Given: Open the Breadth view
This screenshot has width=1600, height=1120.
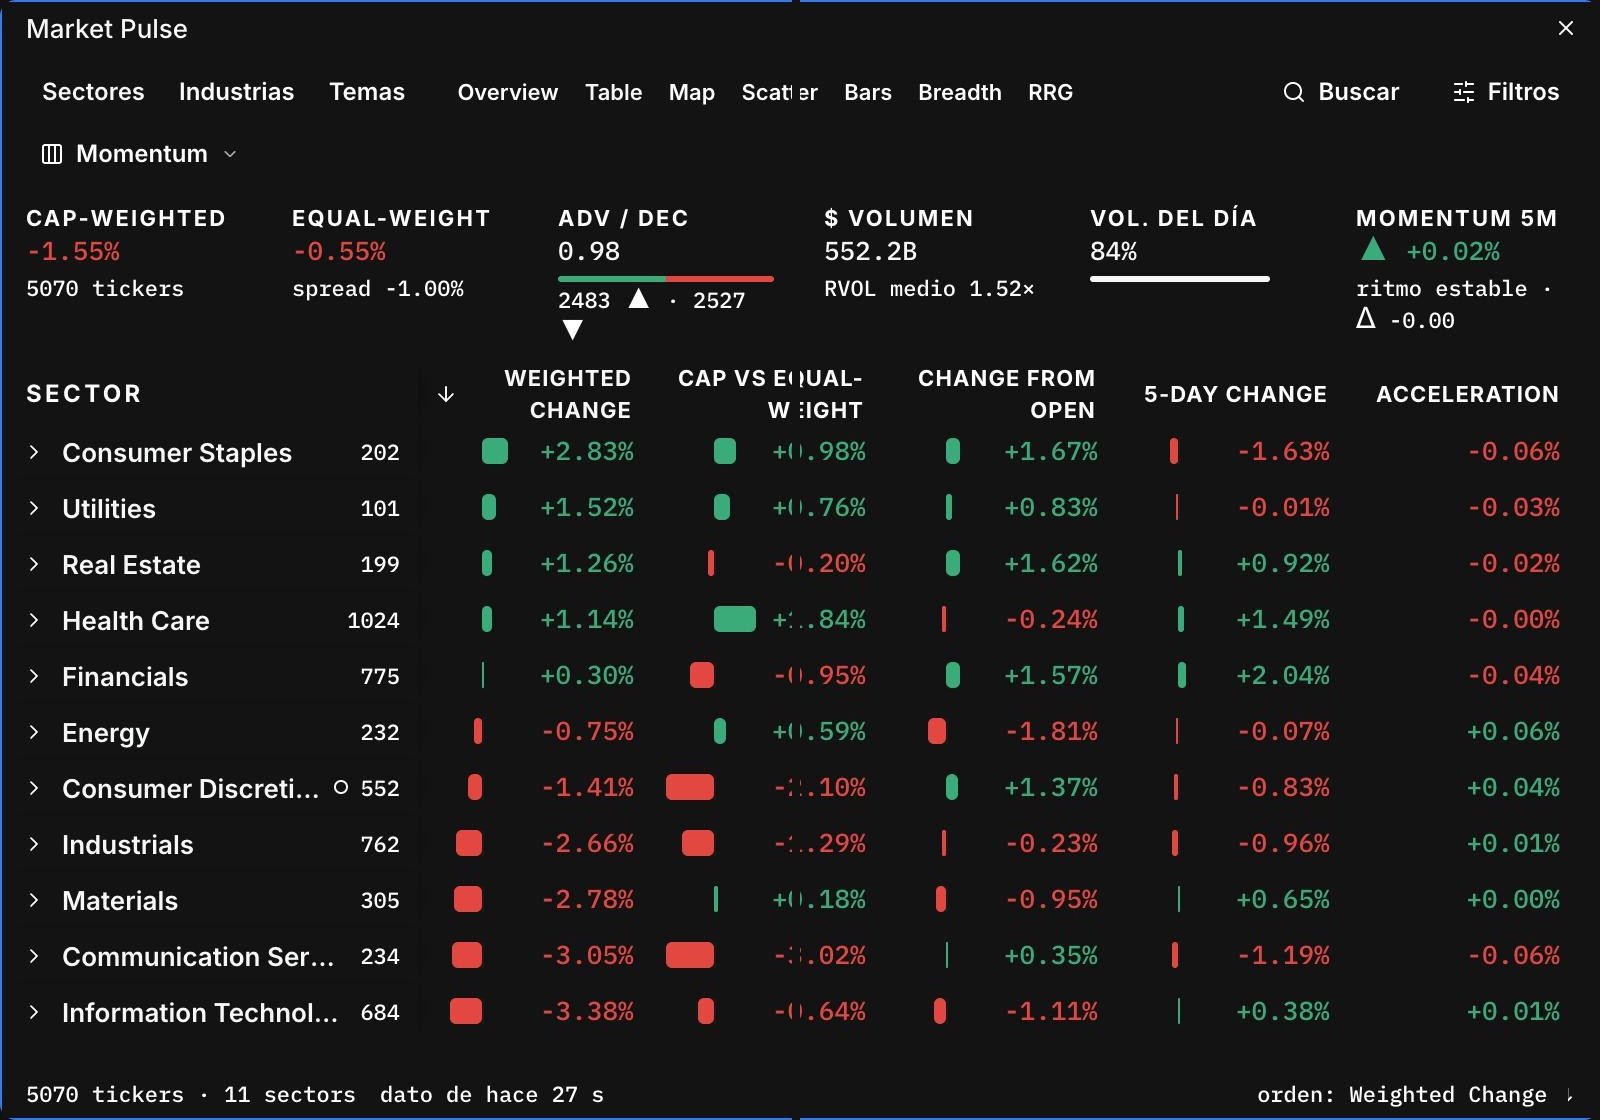Looking at the screenshot, I should coord(960,92).
